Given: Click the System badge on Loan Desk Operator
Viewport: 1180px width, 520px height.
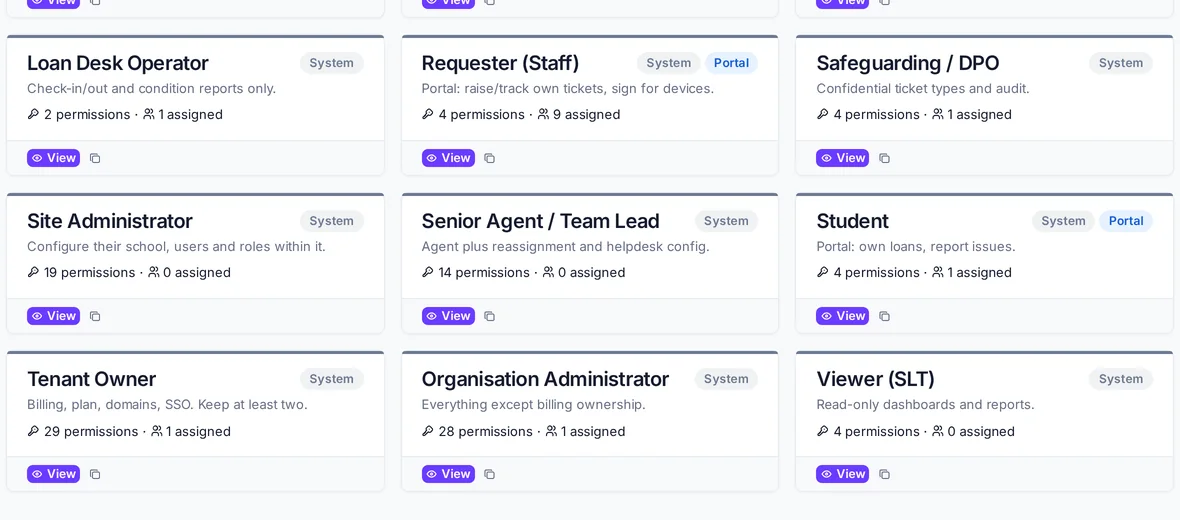Looking at the screenshot, I should point(332,63).
